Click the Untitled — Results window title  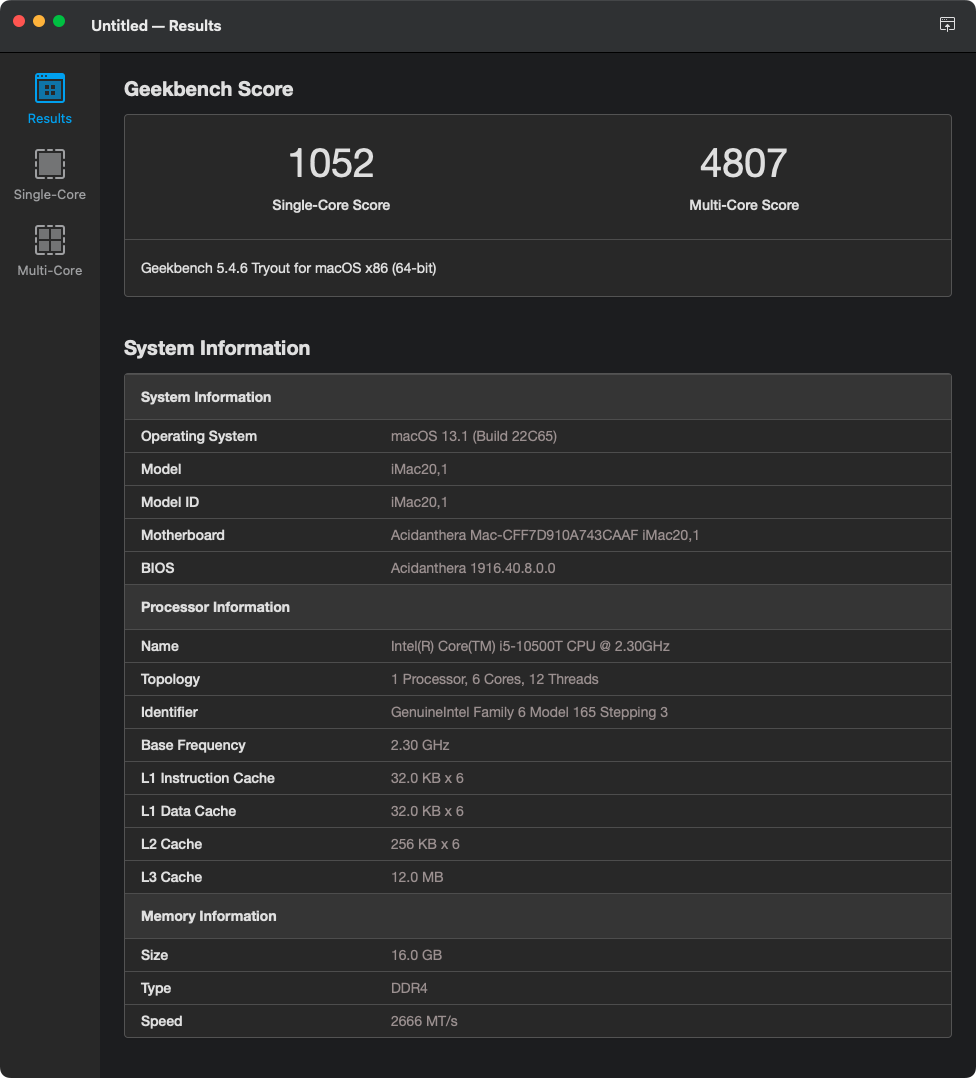coord(156,25)
